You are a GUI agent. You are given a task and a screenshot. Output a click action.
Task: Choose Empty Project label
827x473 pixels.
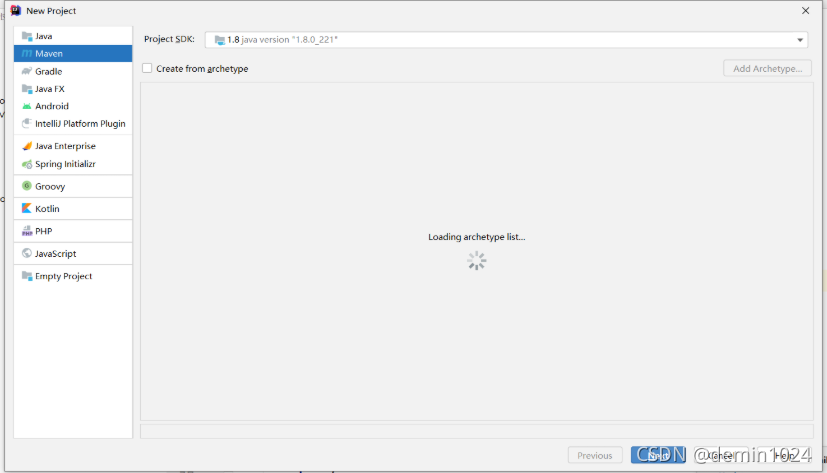click(x=64, y=276)
